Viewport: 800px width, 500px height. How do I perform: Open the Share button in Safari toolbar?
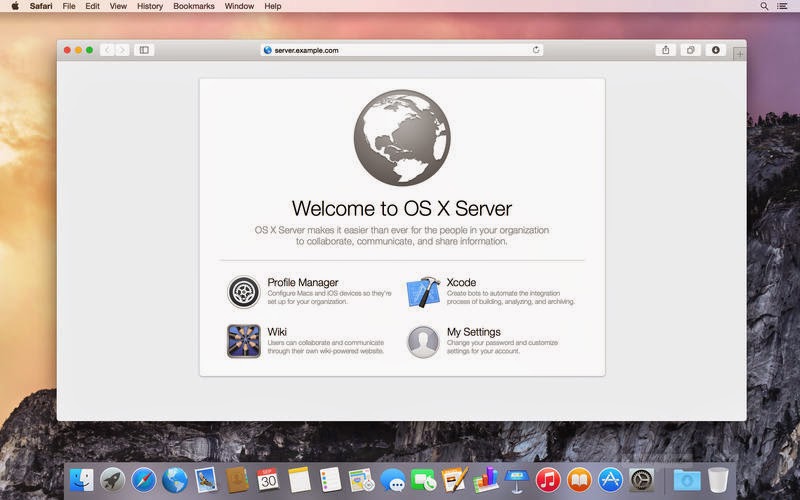(666, 50)
